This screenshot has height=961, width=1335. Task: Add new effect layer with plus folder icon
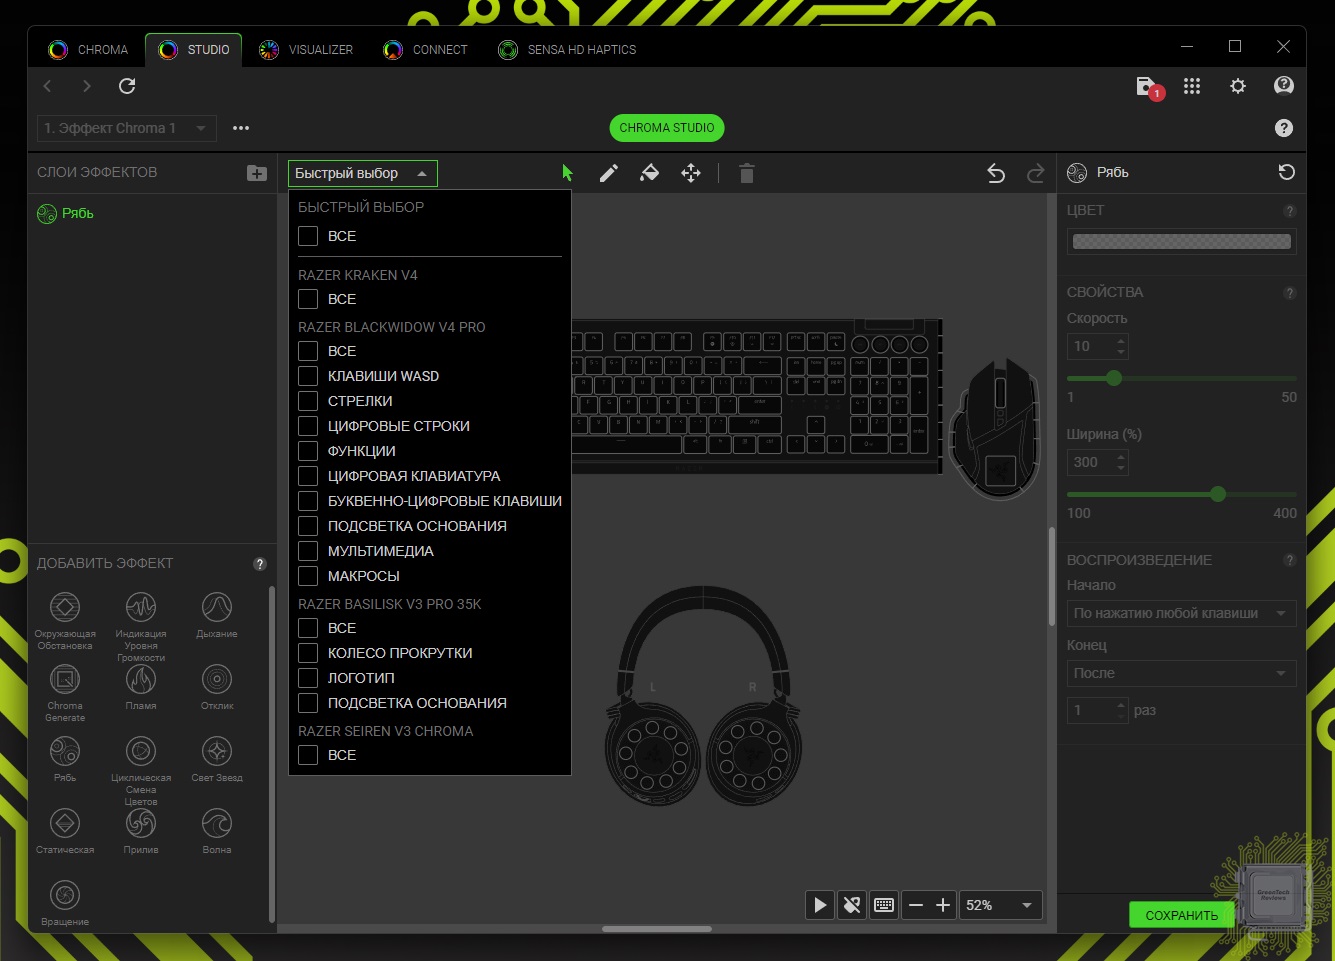tap(257, 173)
